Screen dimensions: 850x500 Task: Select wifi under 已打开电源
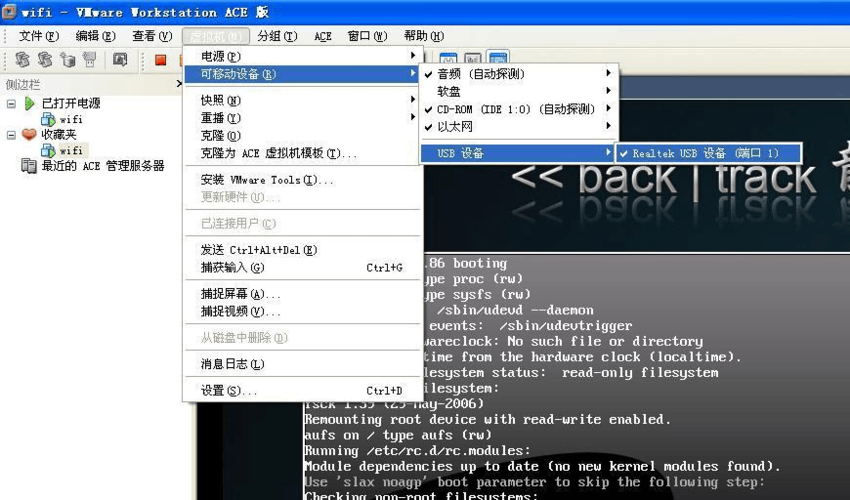click(71, 119)
